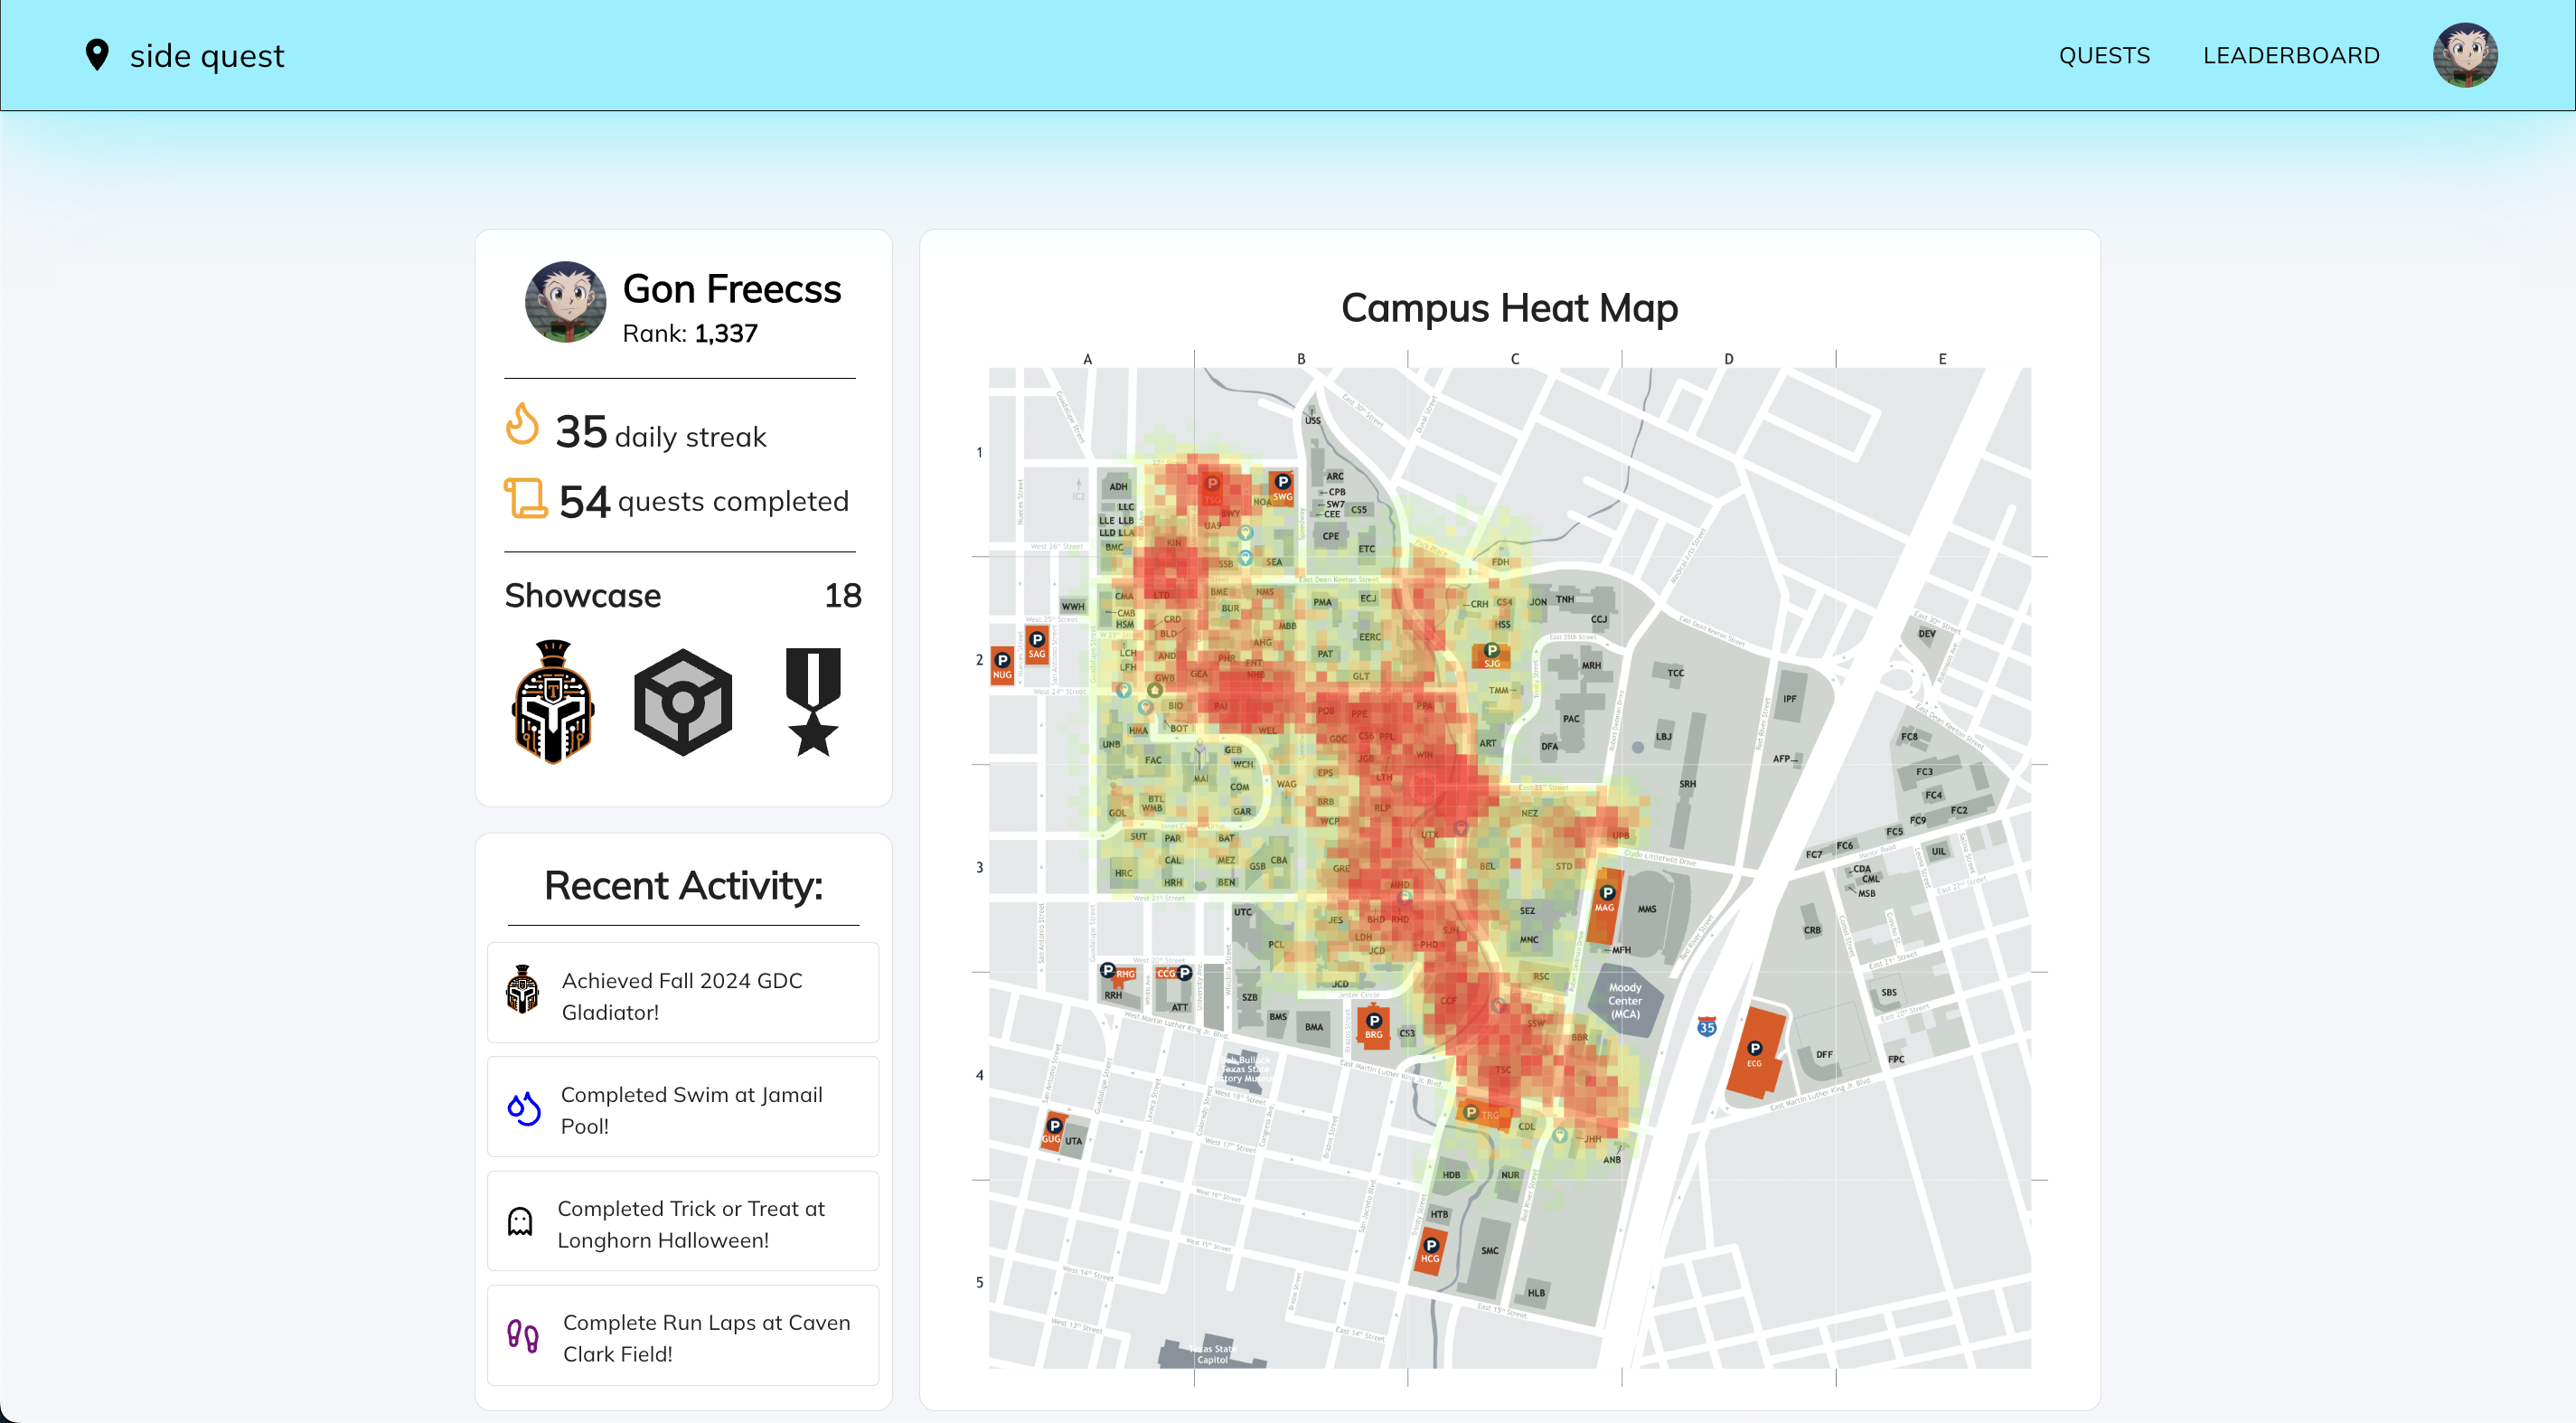Open the QUESTS navigation item
The height and width of the screenshot is (1423, 2576).
tap(2104, 55)
